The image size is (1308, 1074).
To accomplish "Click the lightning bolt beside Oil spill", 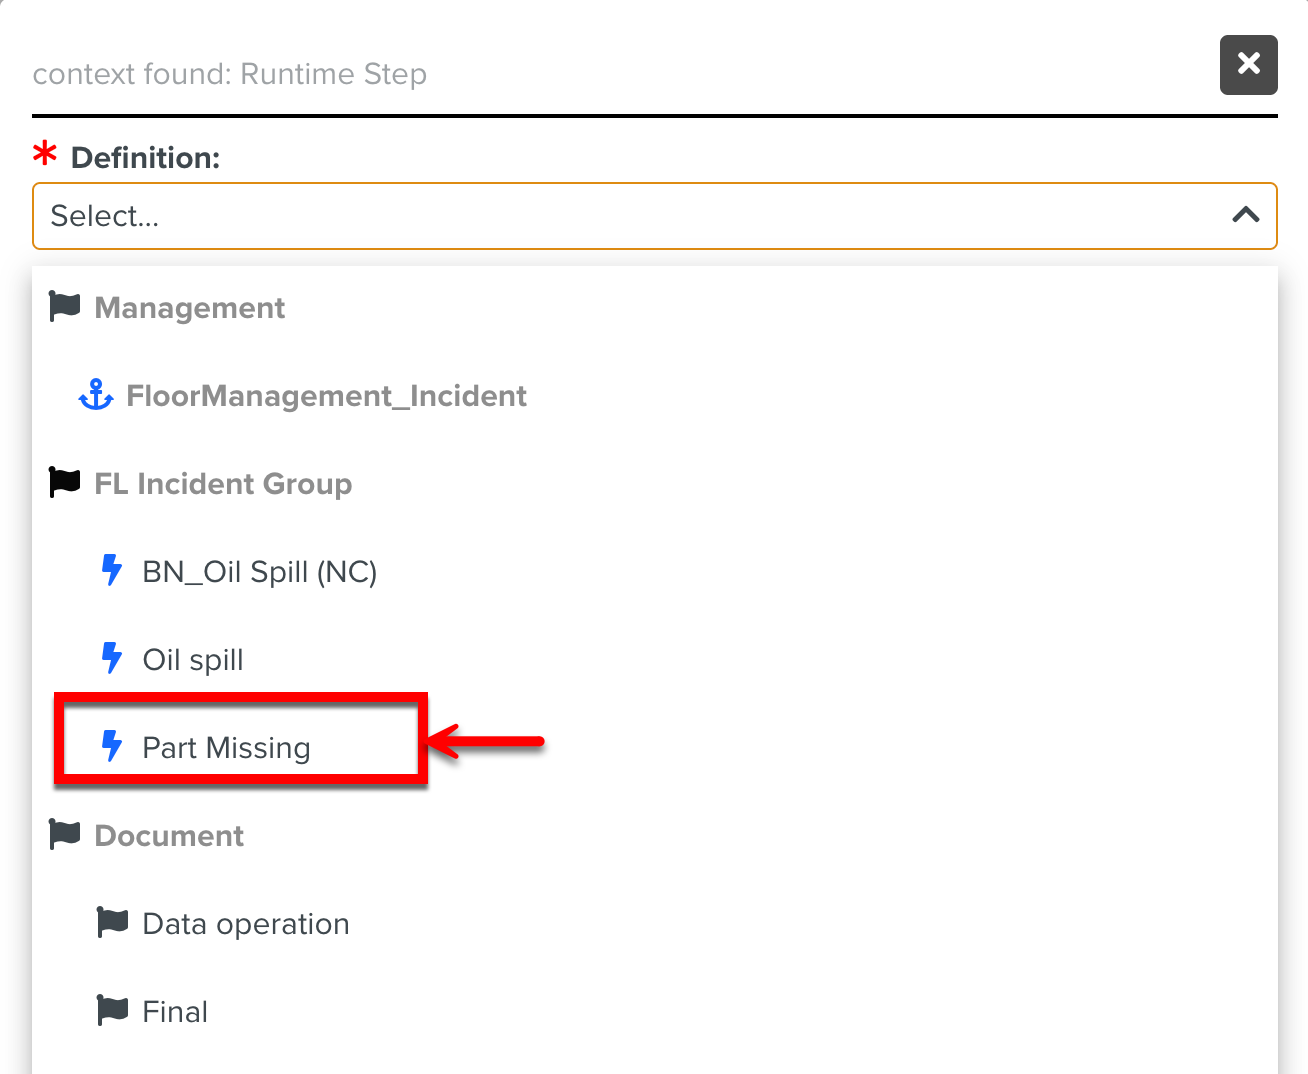I will (x=111, y=659).
